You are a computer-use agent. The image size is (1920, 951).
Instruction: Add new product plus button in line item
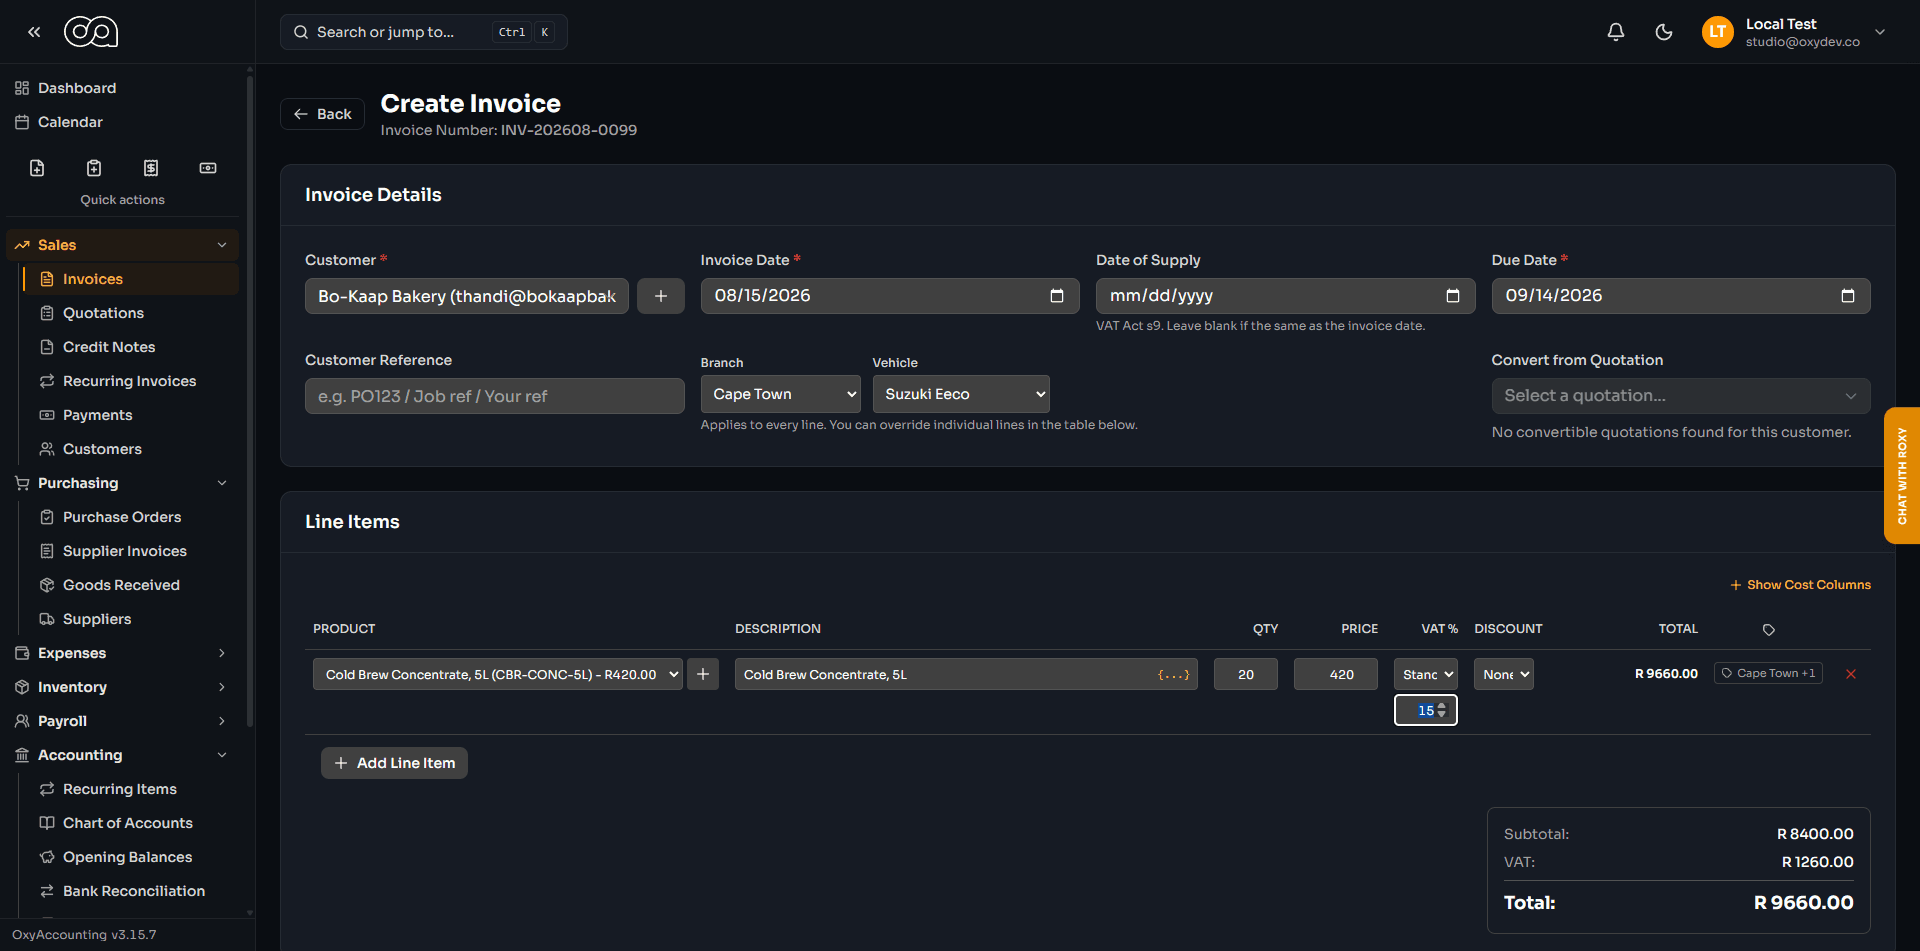pyautogui.click(x=703, y=674)
